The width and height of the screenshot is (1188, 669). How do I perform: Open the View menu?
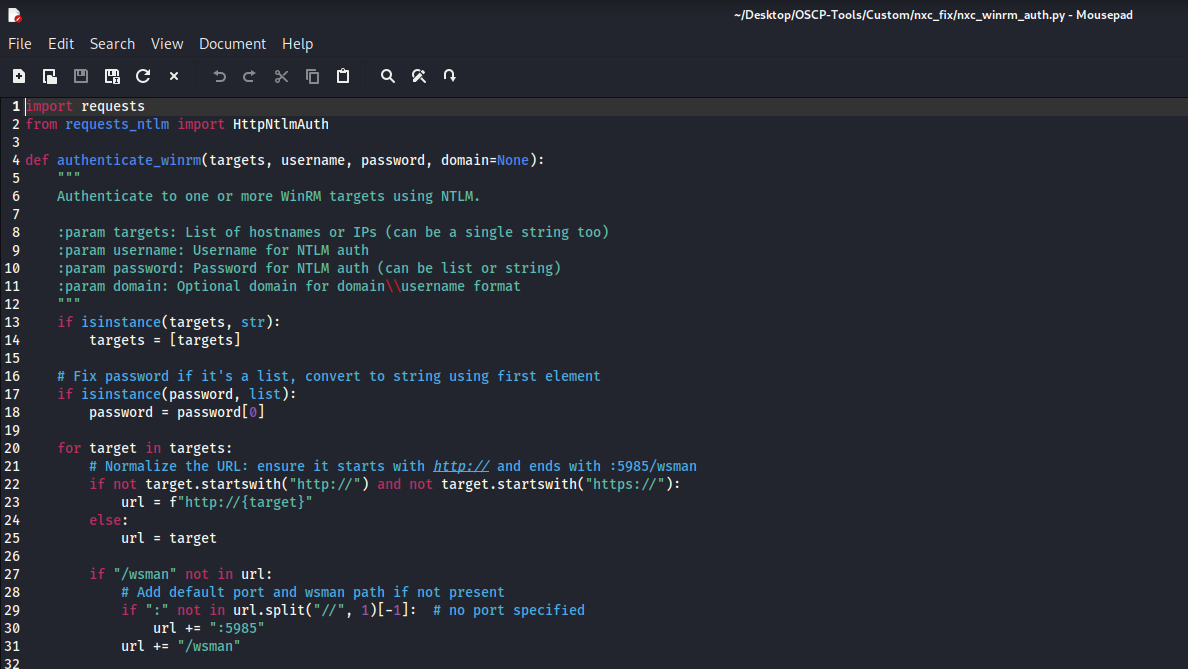pyautogui.click(x=167, y=44)
